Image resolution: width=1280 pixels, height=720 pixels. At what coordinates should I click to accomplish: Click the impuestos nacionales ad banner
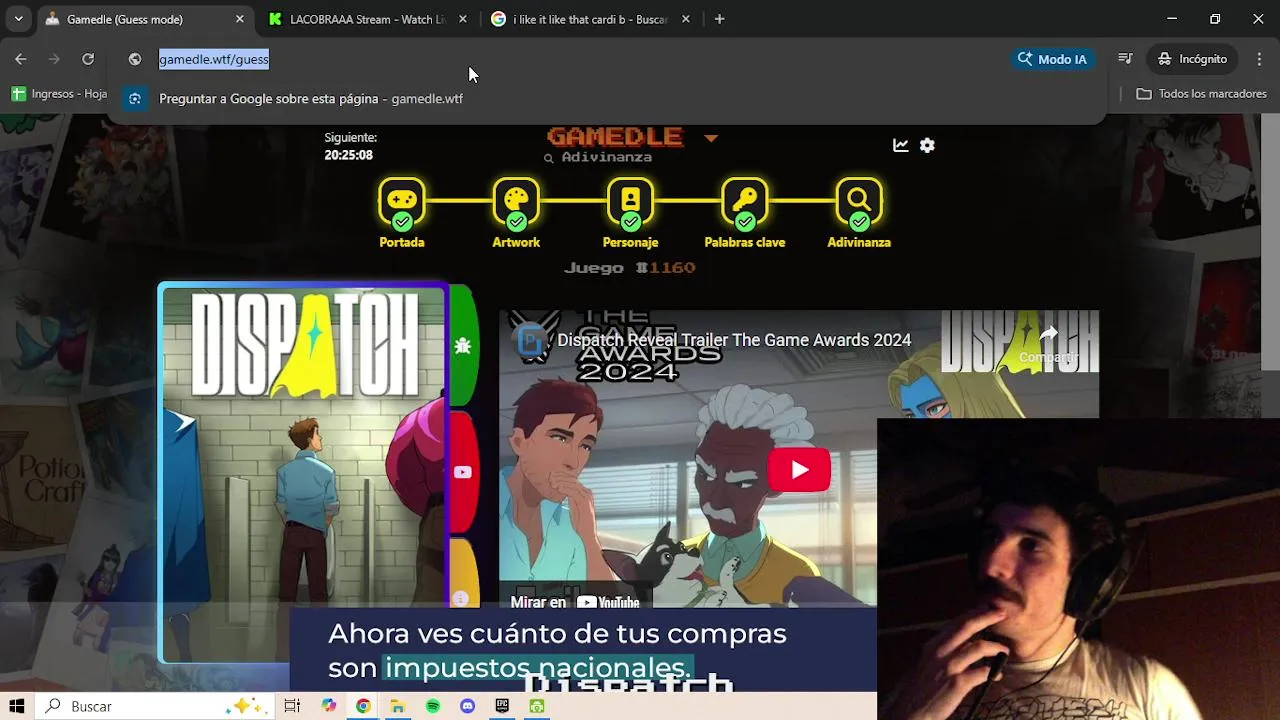[583, 650]
